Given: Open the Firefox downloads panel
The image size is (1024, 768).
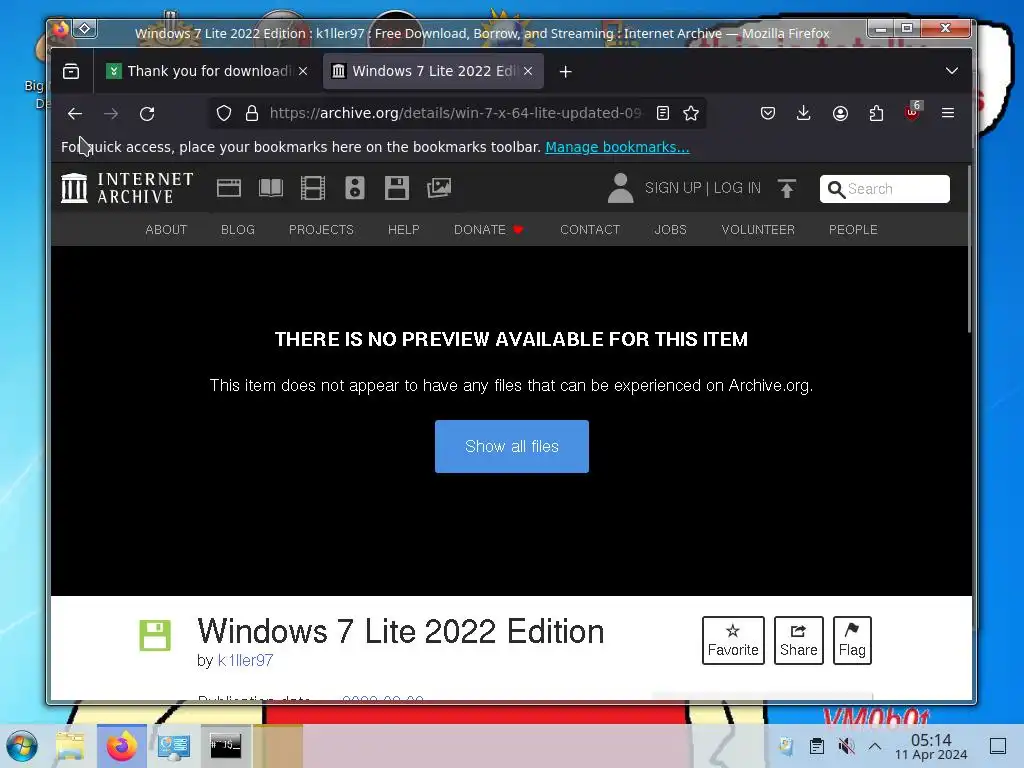Looking at the screenshot, I should [x=804, y=114].
